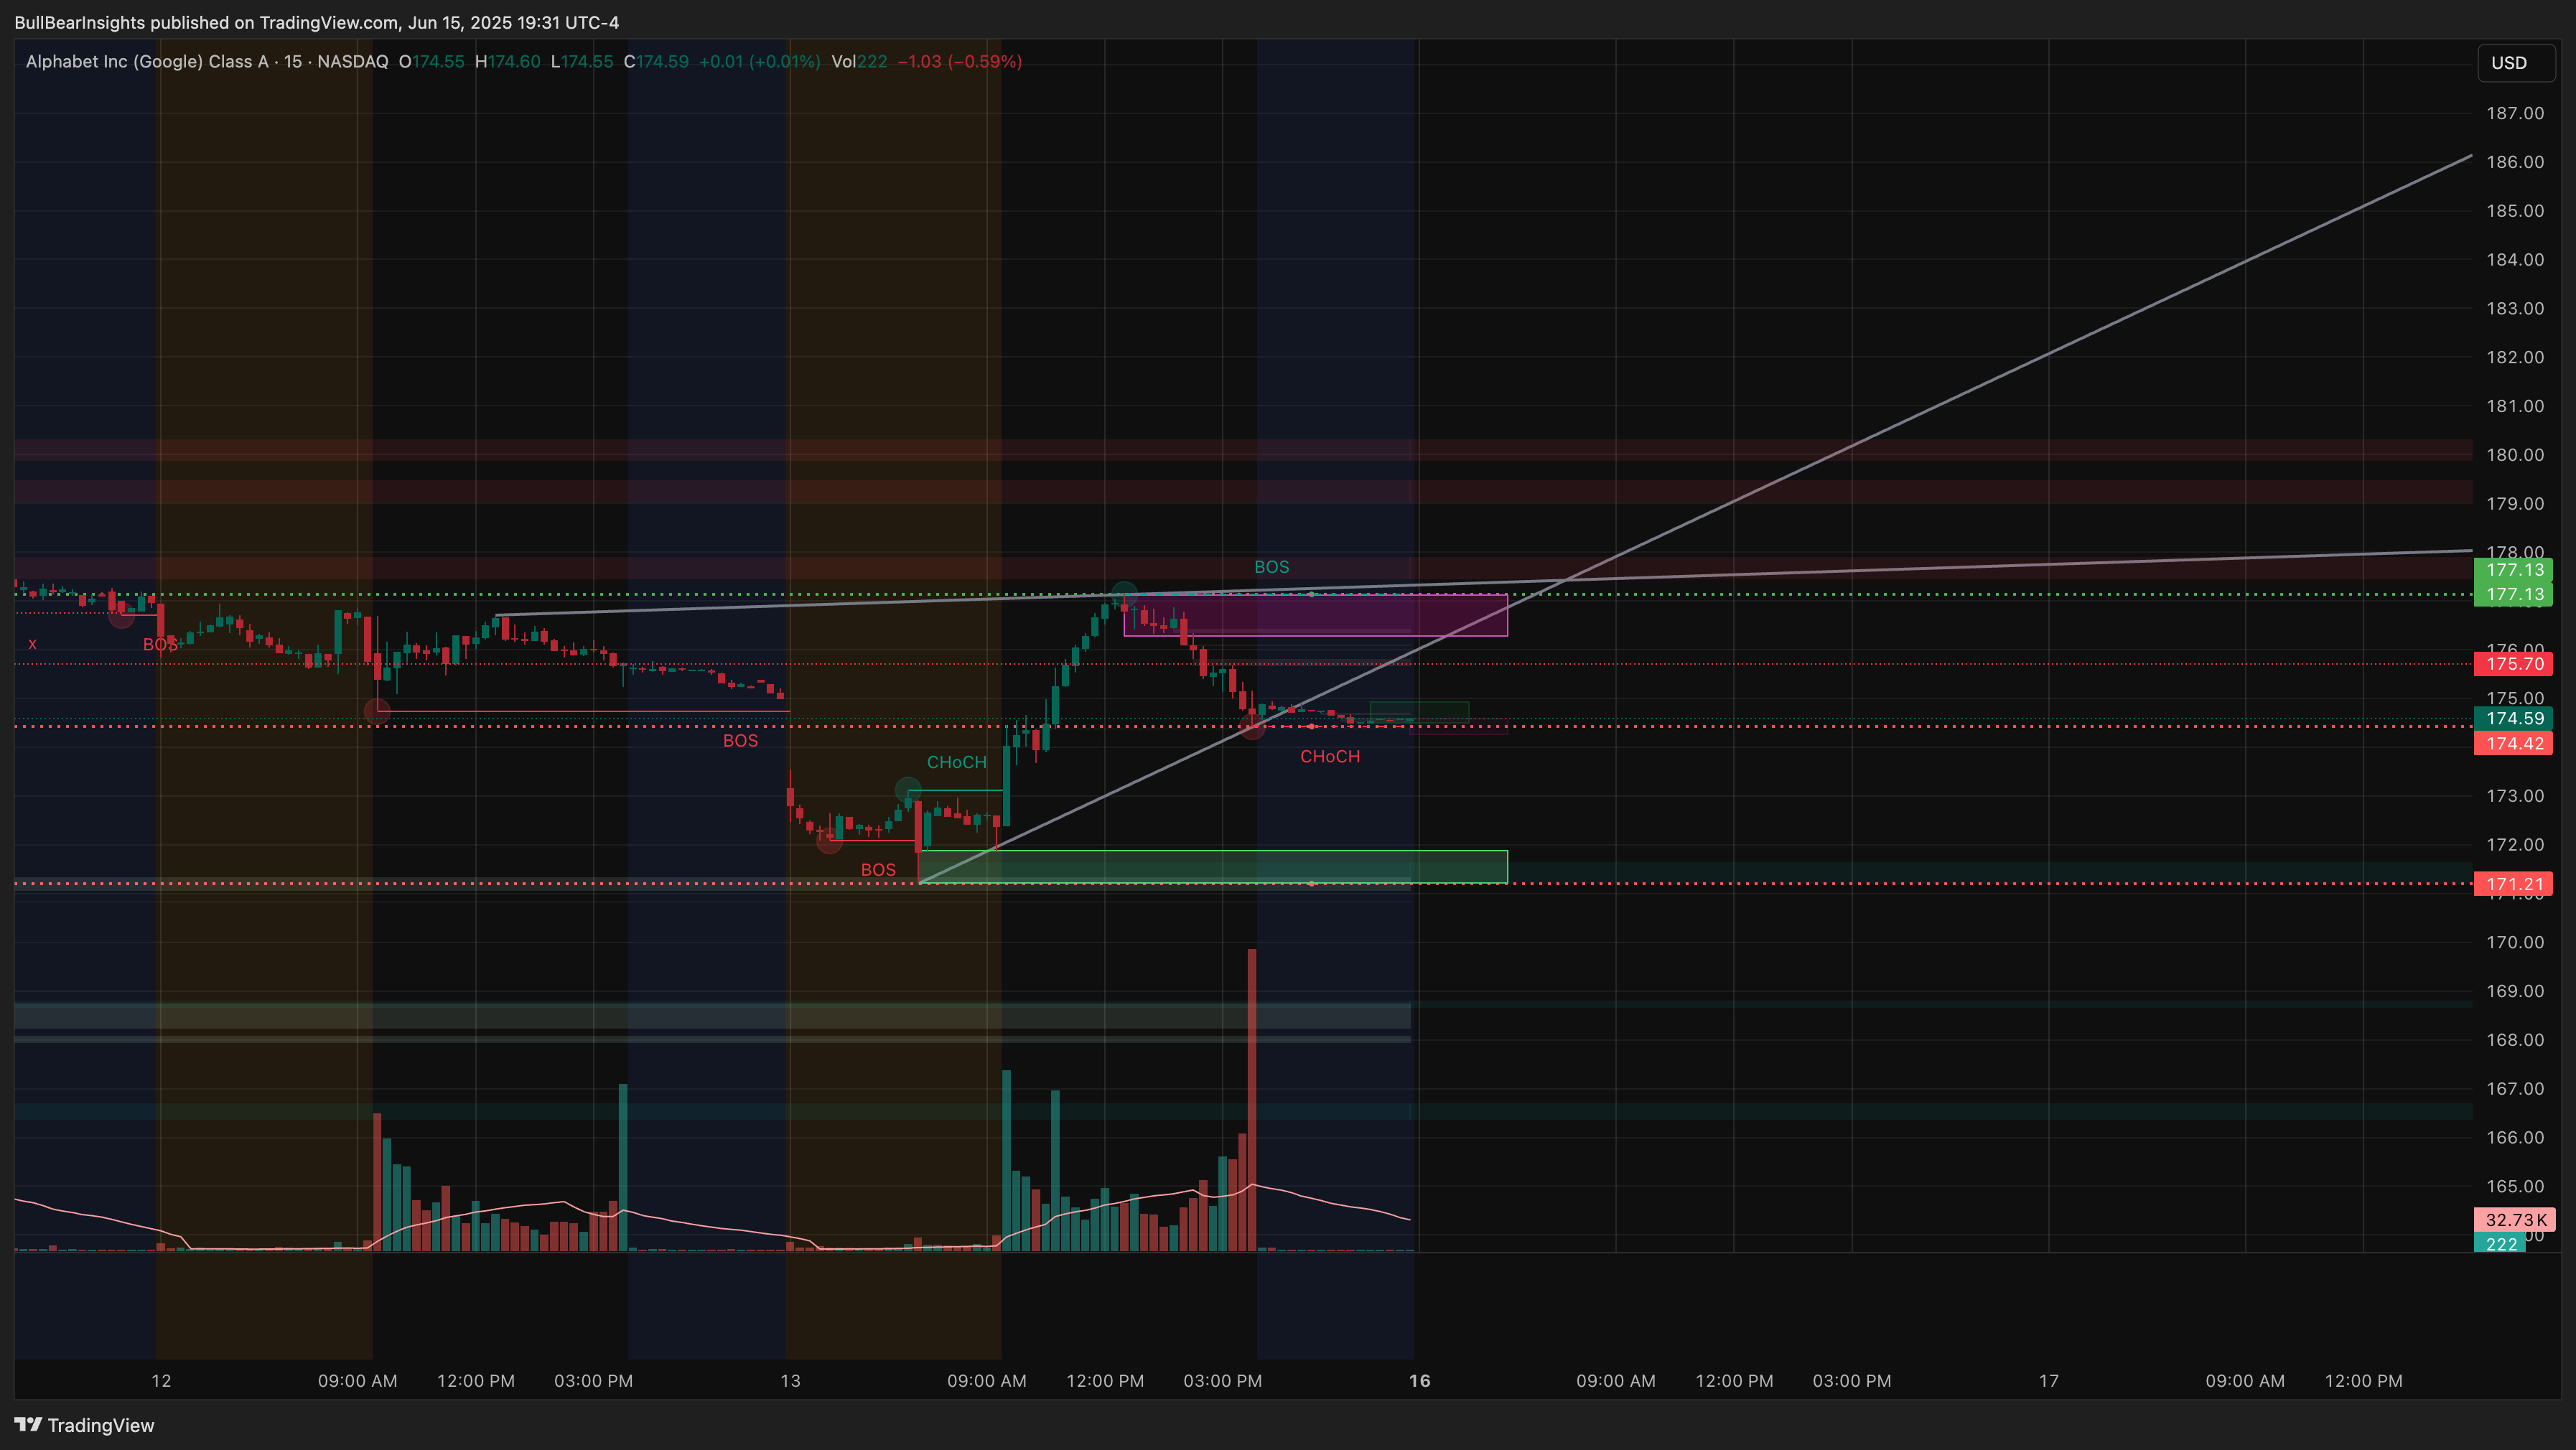Viewport: 2576px width, 1450px height.
Task: Click the 174.59 current price label
Action: (2513, 718)
